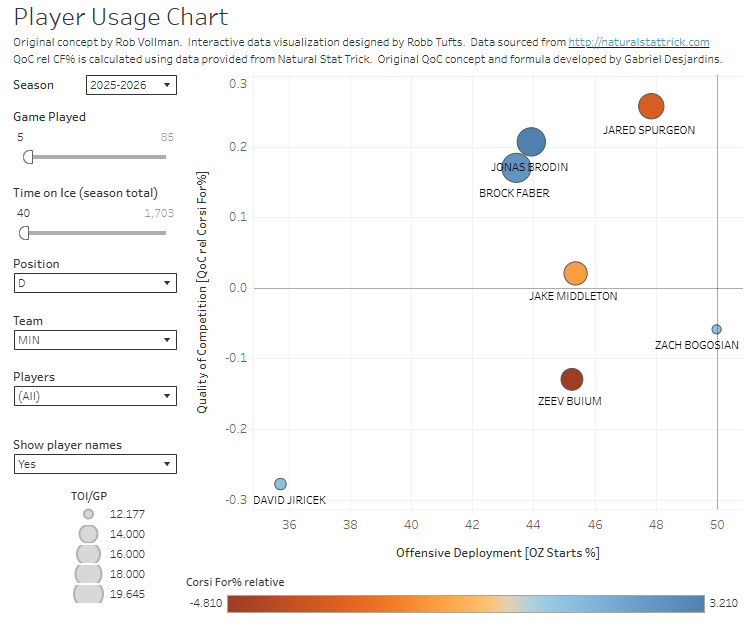Open the Season dropdown
This screenshot has height=626, width=752.
pos(131,85)
